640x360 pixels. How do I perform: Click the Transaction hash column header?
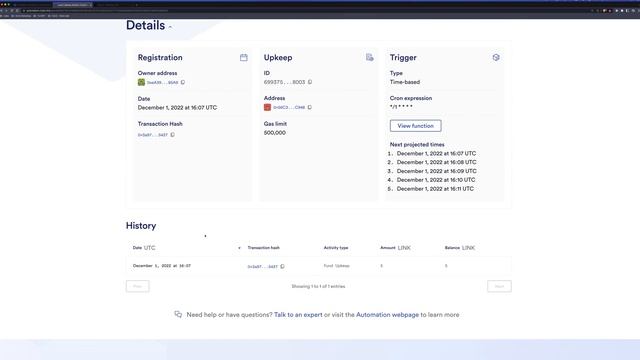pos(264,248)
